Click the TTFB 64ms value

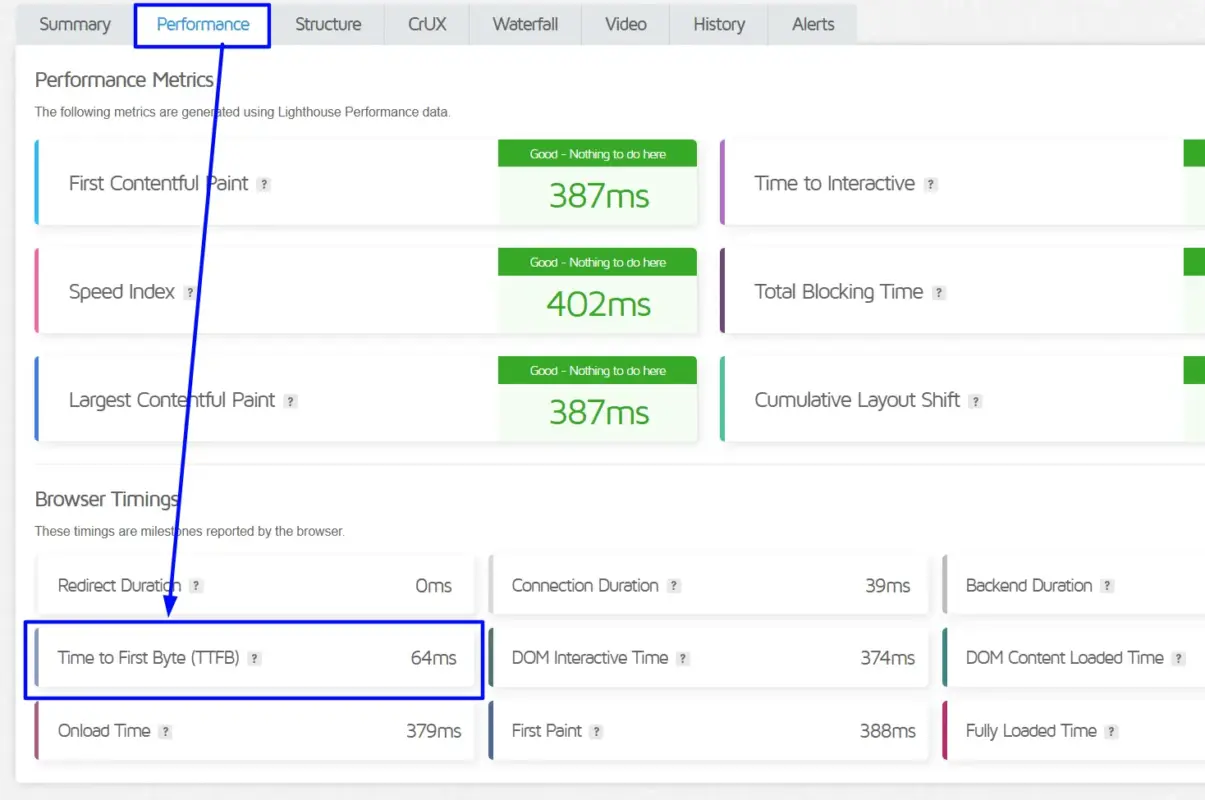click(434, 658)
